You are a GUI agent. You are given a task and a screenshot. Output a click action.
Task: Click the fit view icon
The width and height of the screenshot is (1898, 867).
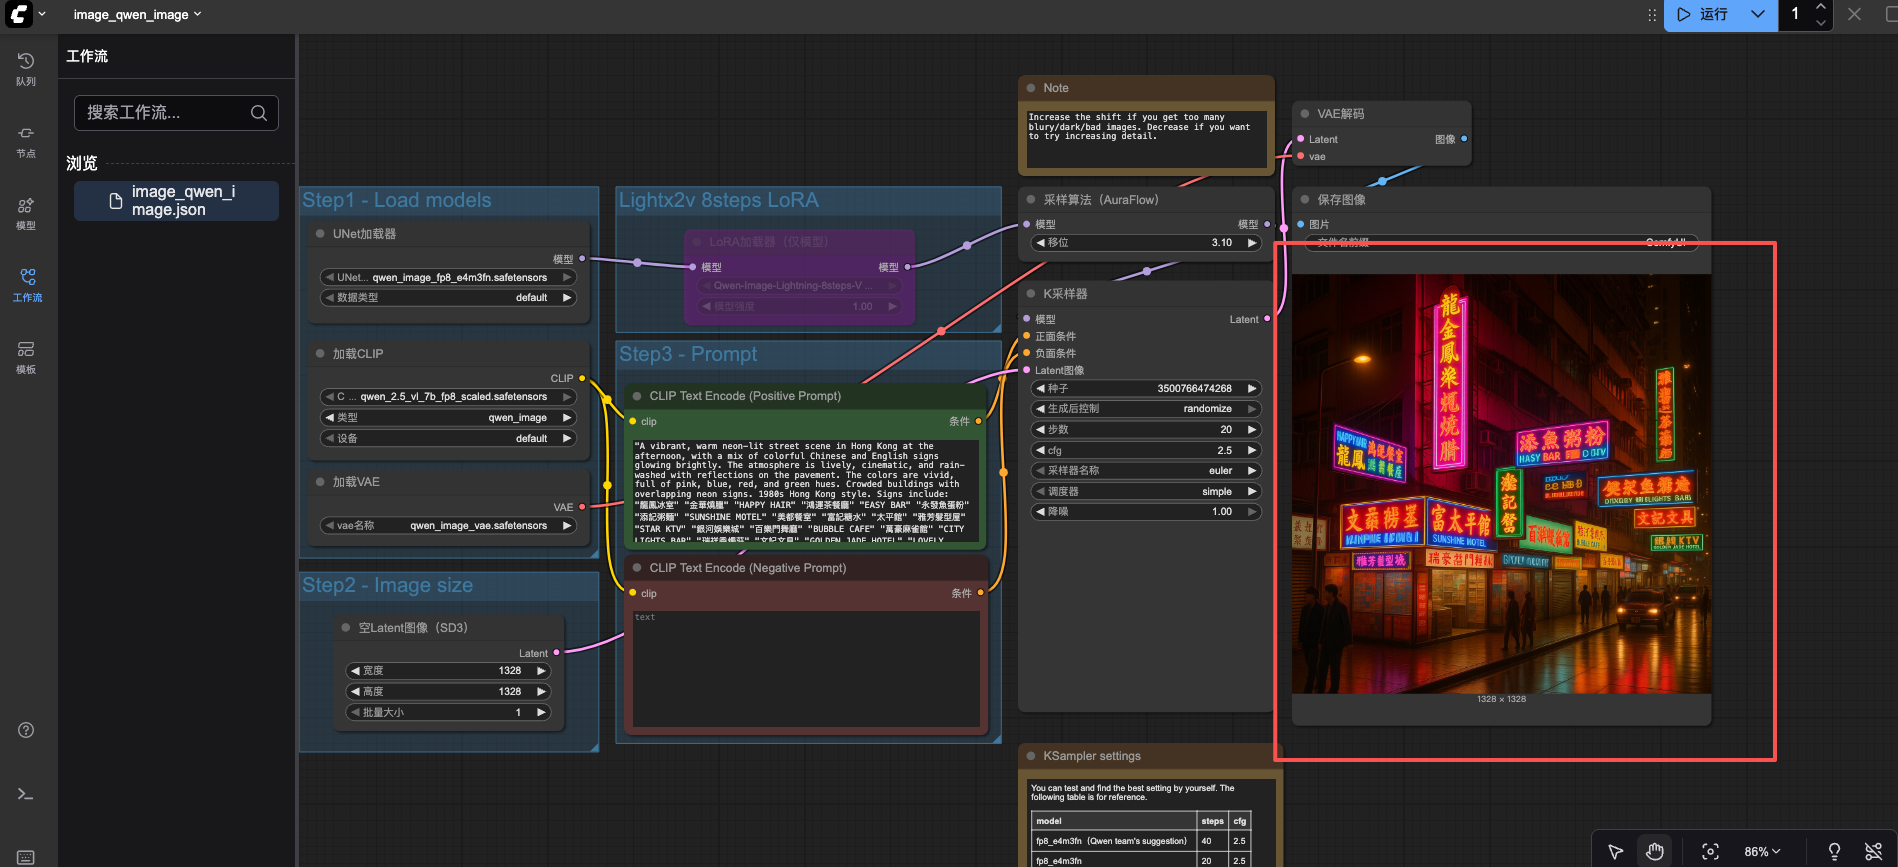[x=1710, y=851]
